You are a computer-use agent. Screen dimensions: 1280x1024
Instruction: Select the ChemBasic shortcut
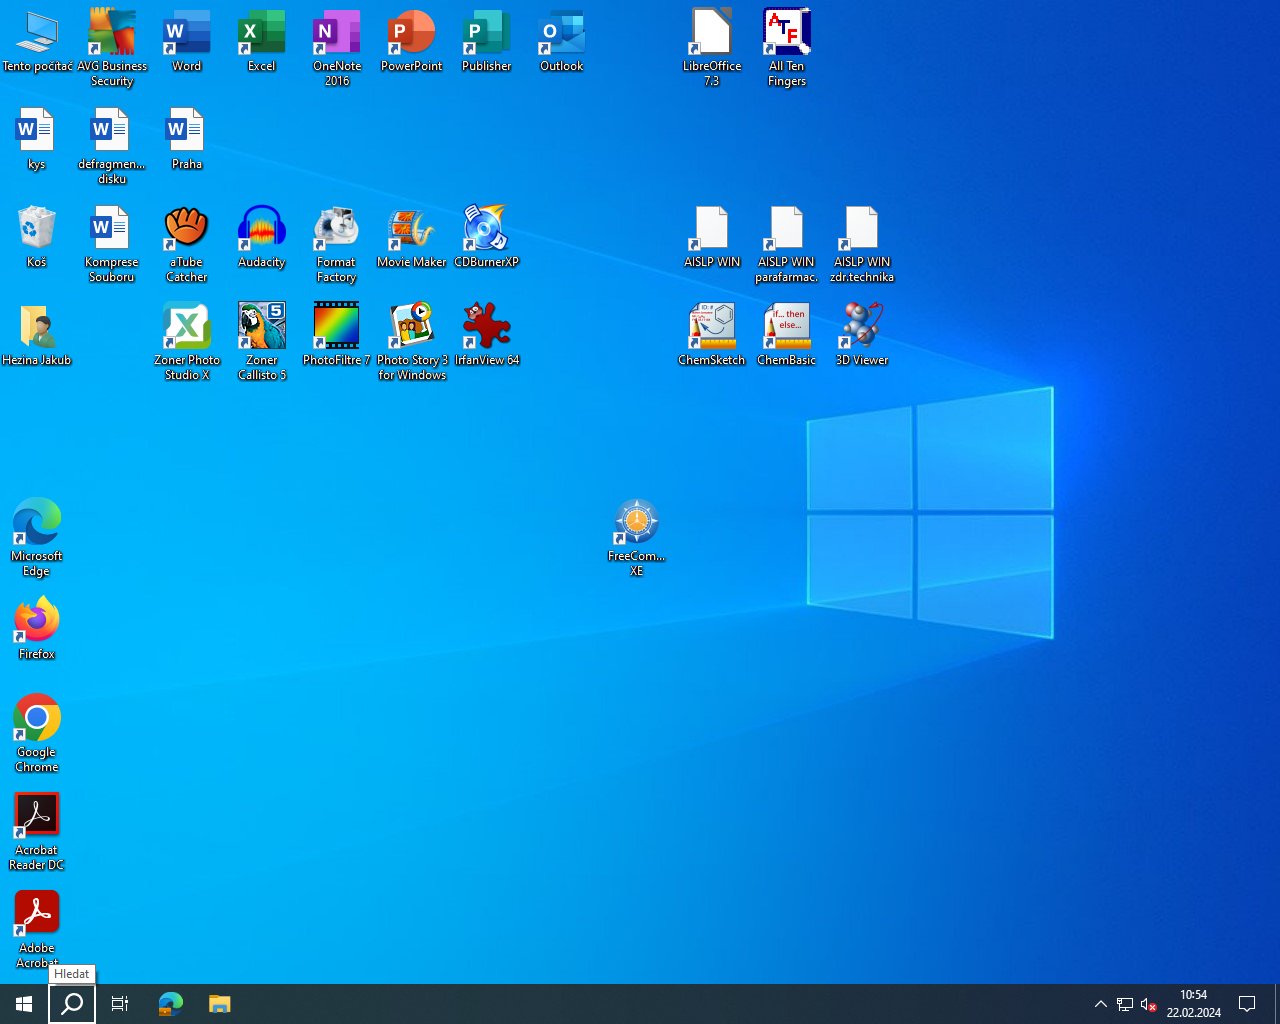click(x=787, y=335)
